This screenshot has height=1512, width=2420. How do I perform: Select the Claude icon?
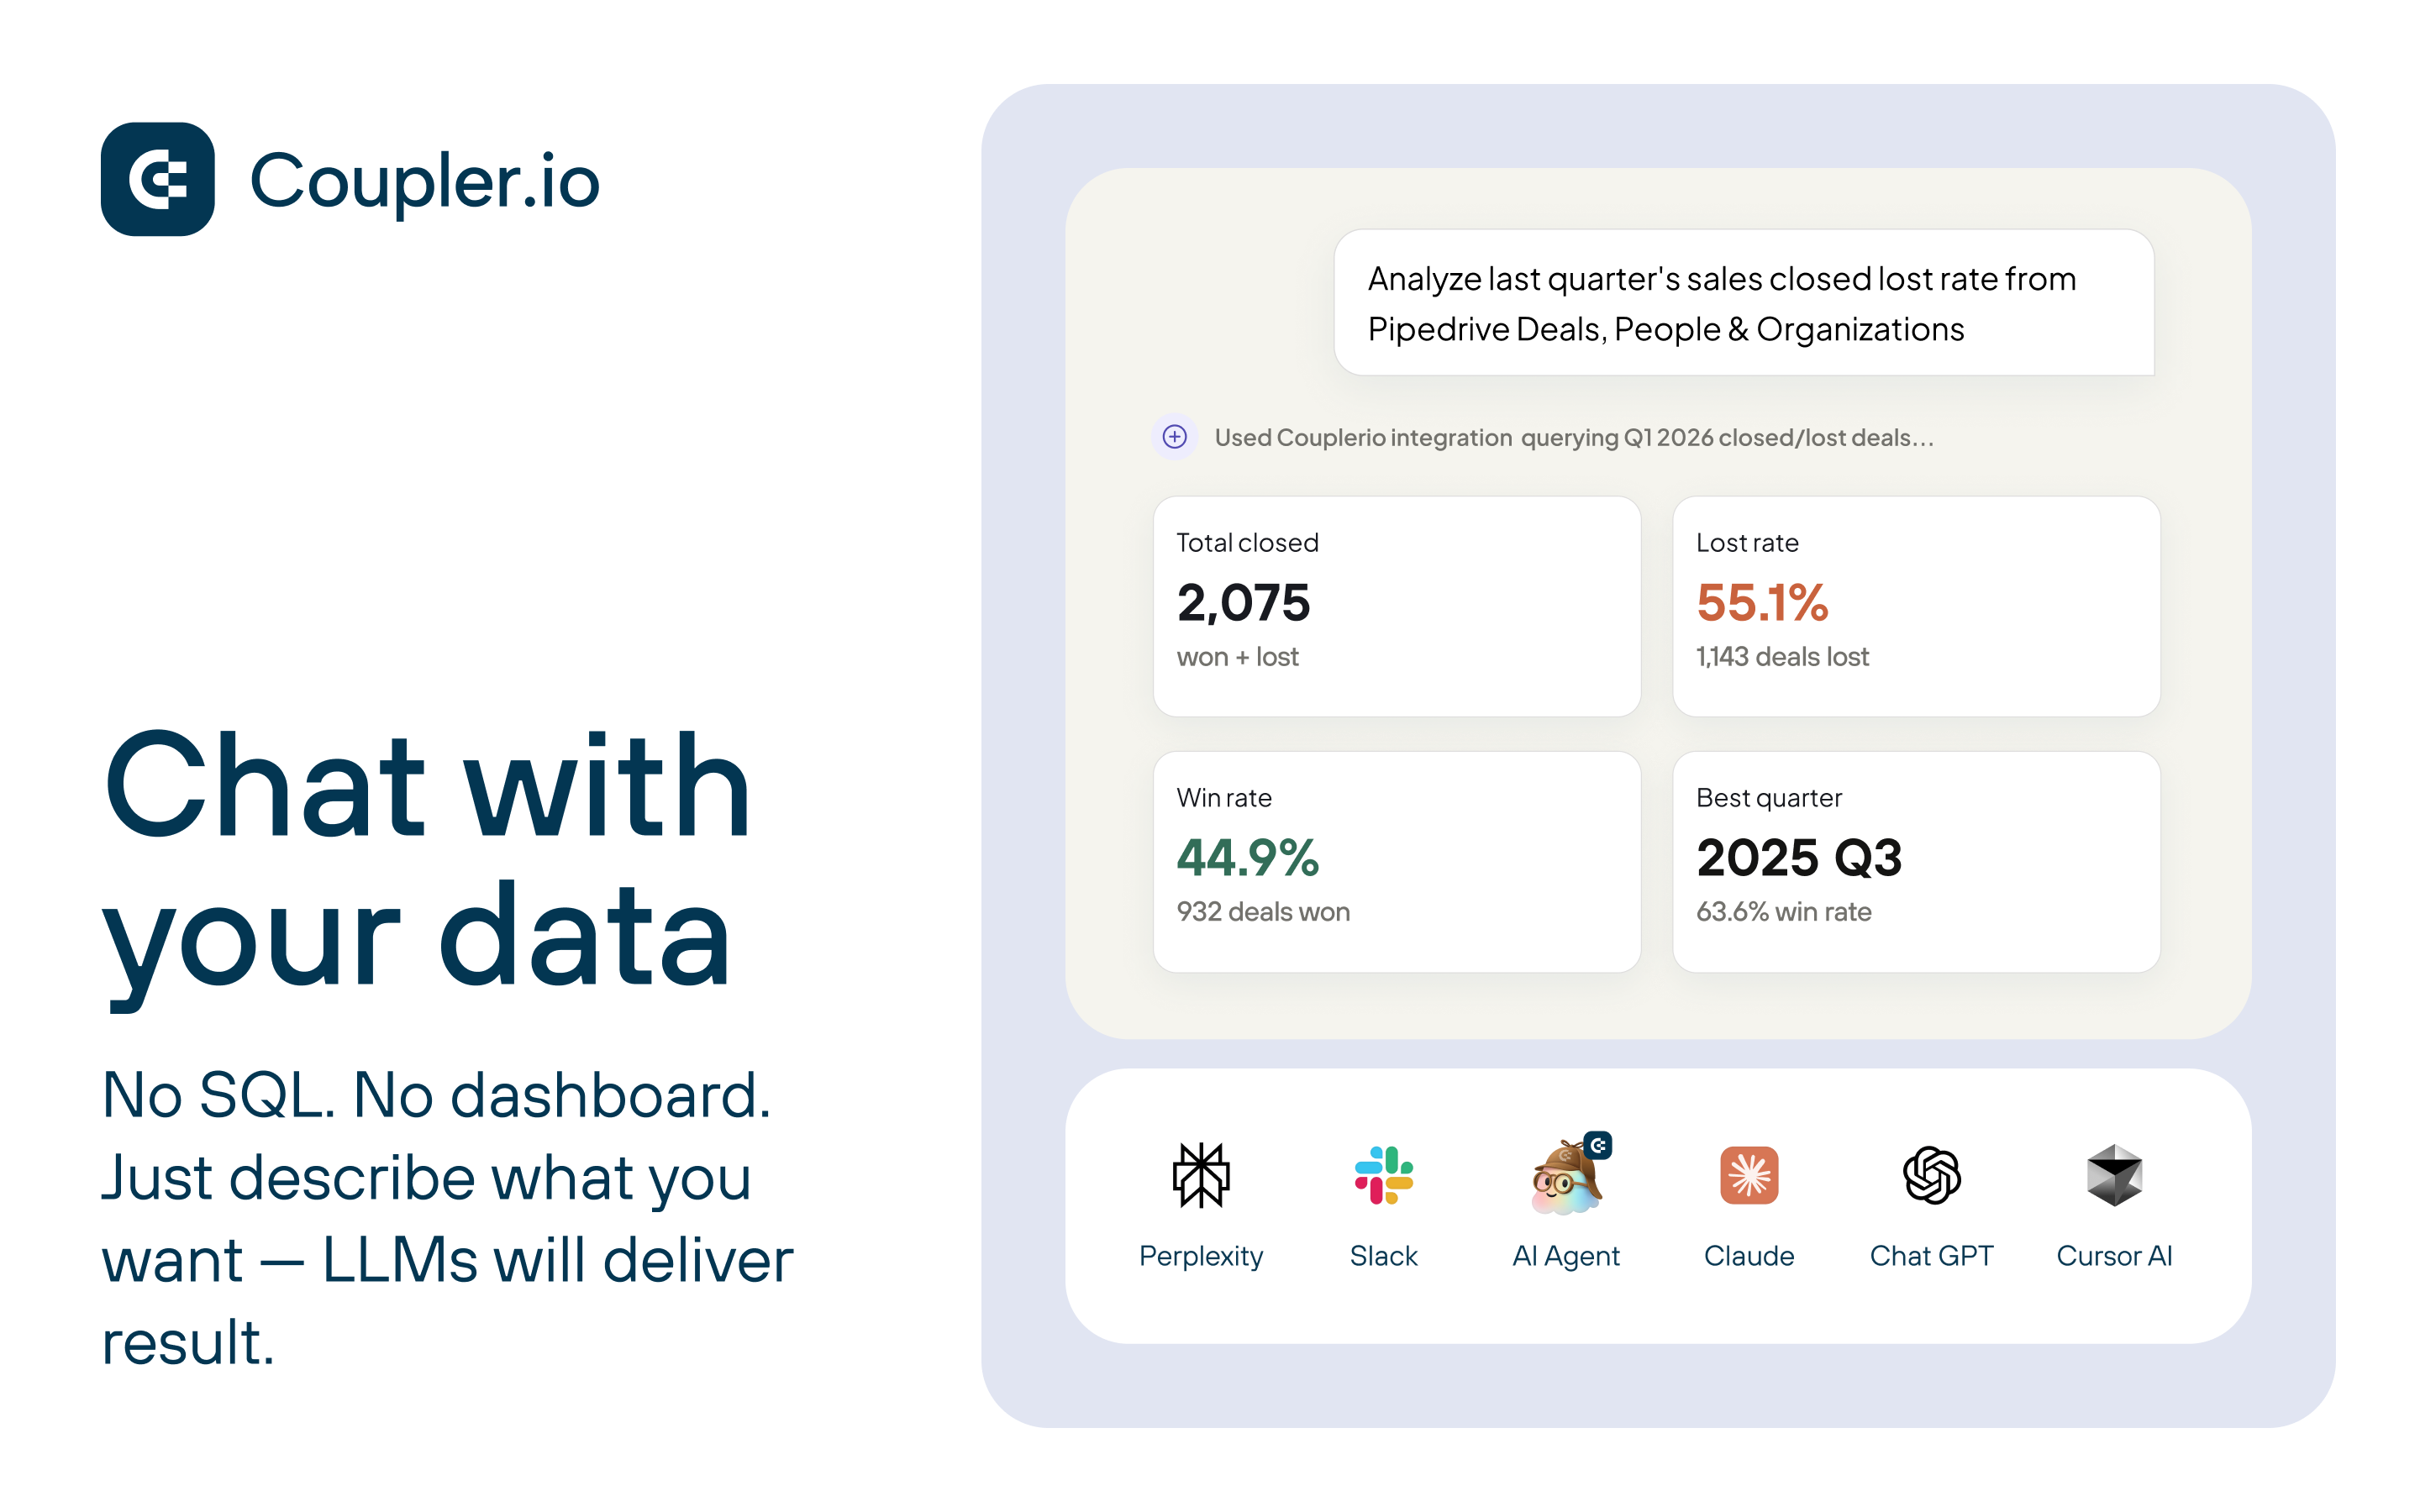1749,1175
